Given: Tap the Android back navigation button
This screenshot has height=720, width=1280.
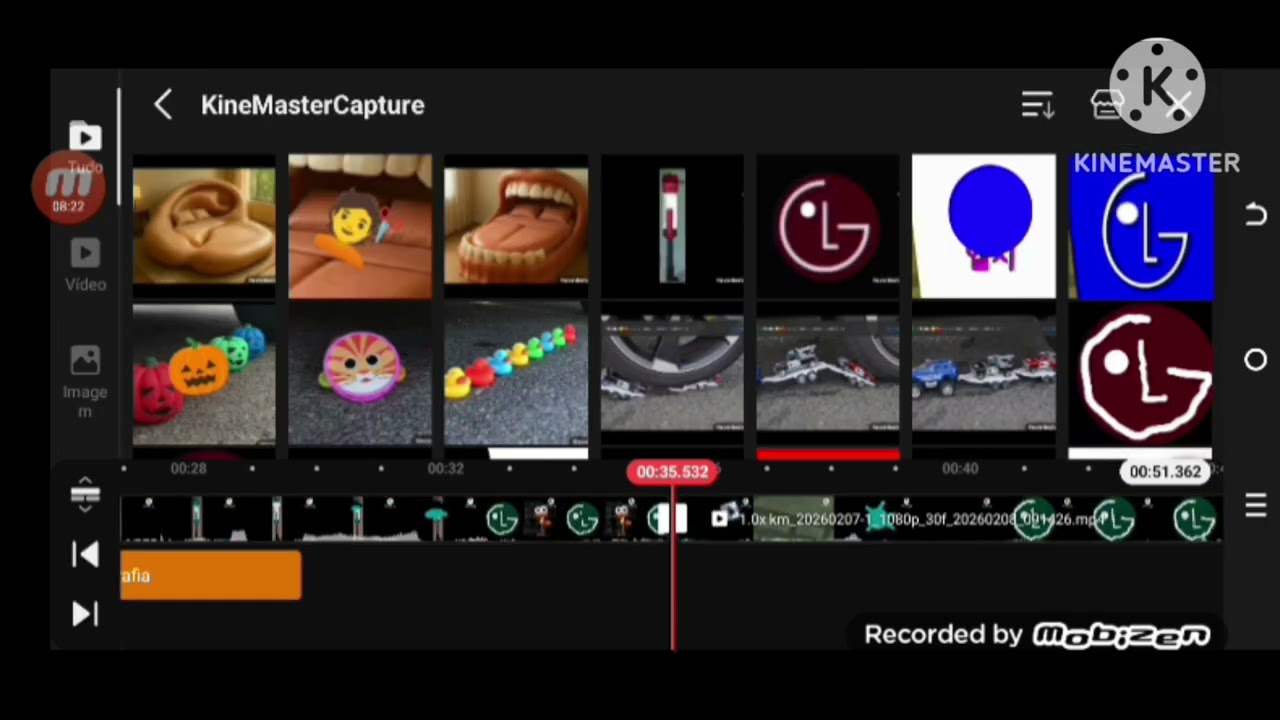Looking at the screenshot, I should click(1256, 215).
